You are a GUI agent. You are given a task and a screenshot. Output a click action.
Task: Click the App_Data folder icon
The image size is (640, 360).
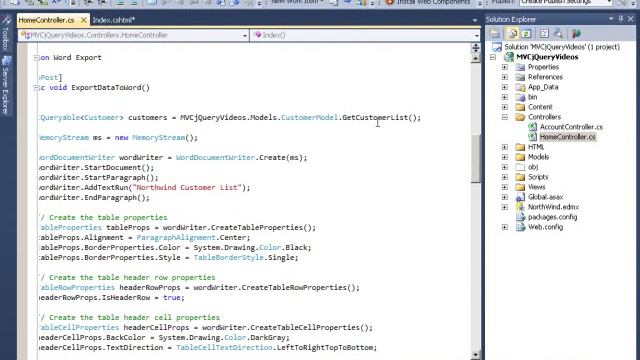520,87
